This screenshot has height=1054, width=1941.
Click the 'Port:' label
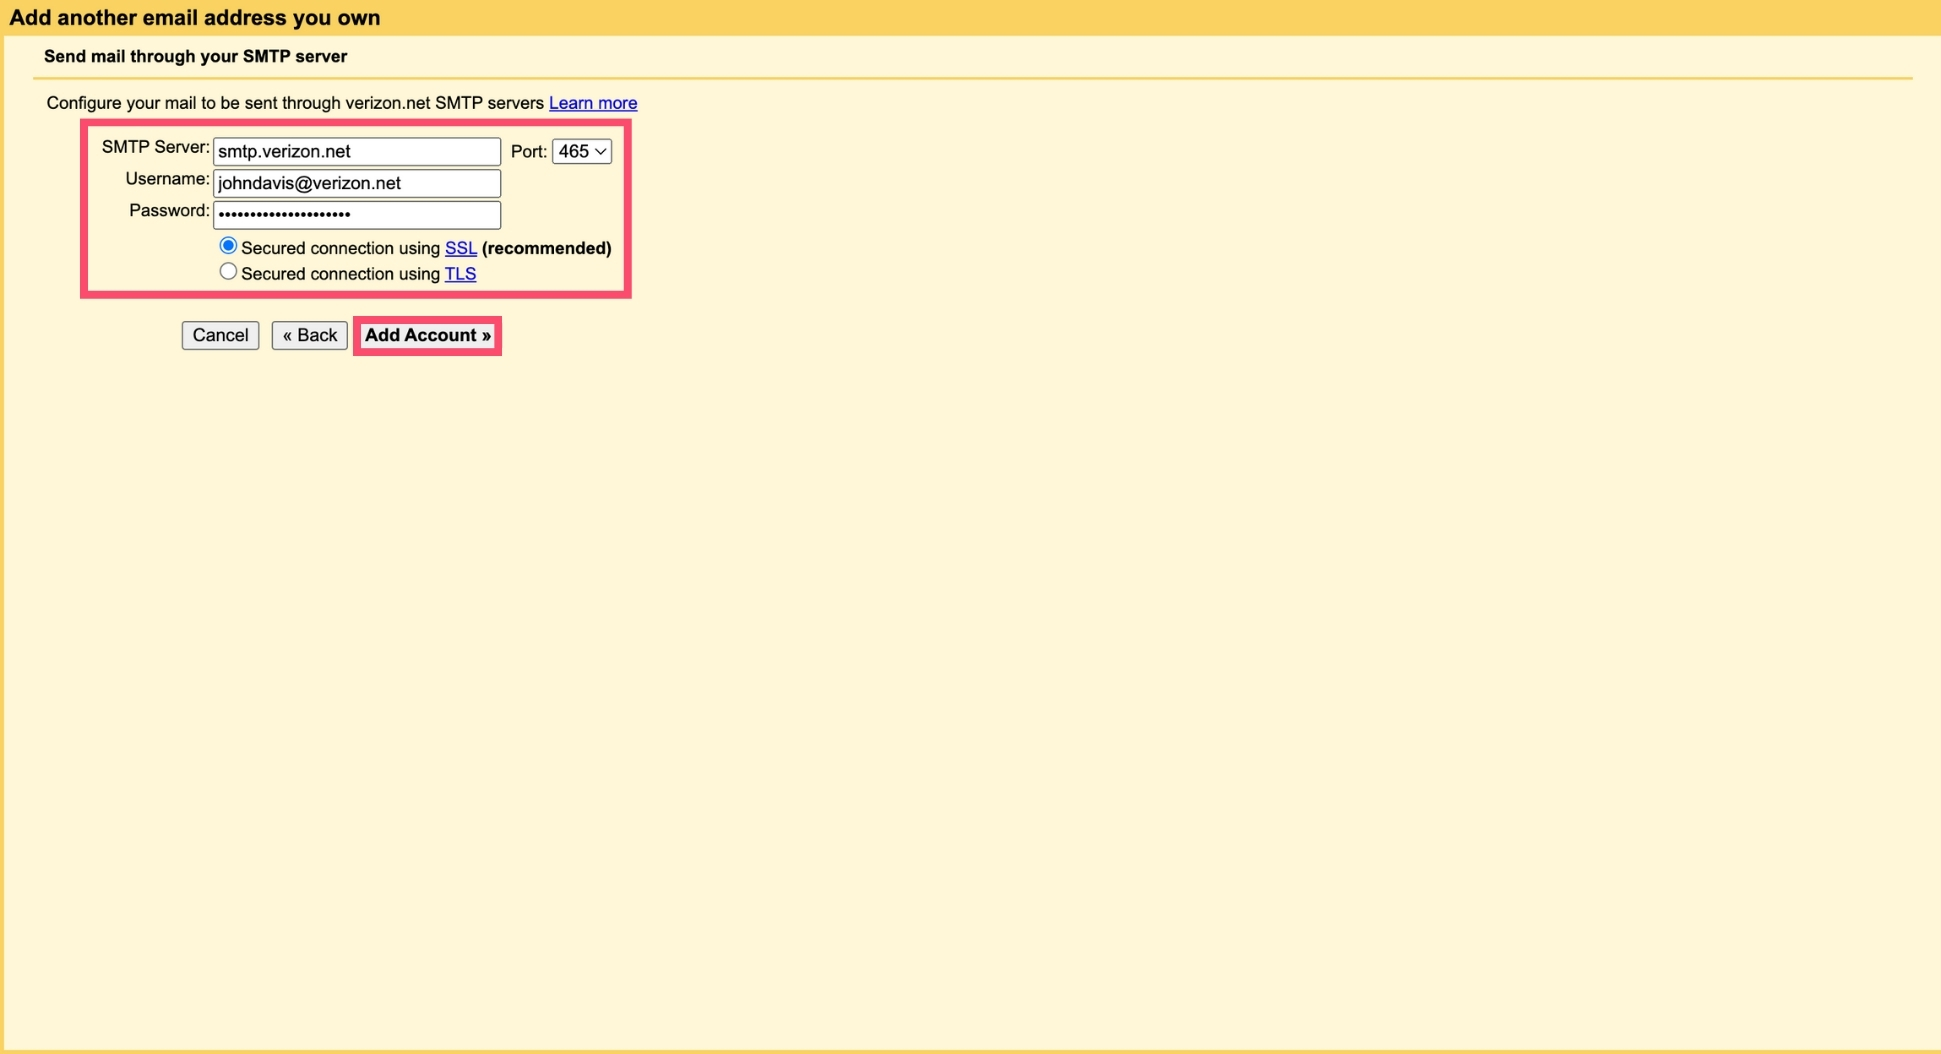(x=529, y=151)
